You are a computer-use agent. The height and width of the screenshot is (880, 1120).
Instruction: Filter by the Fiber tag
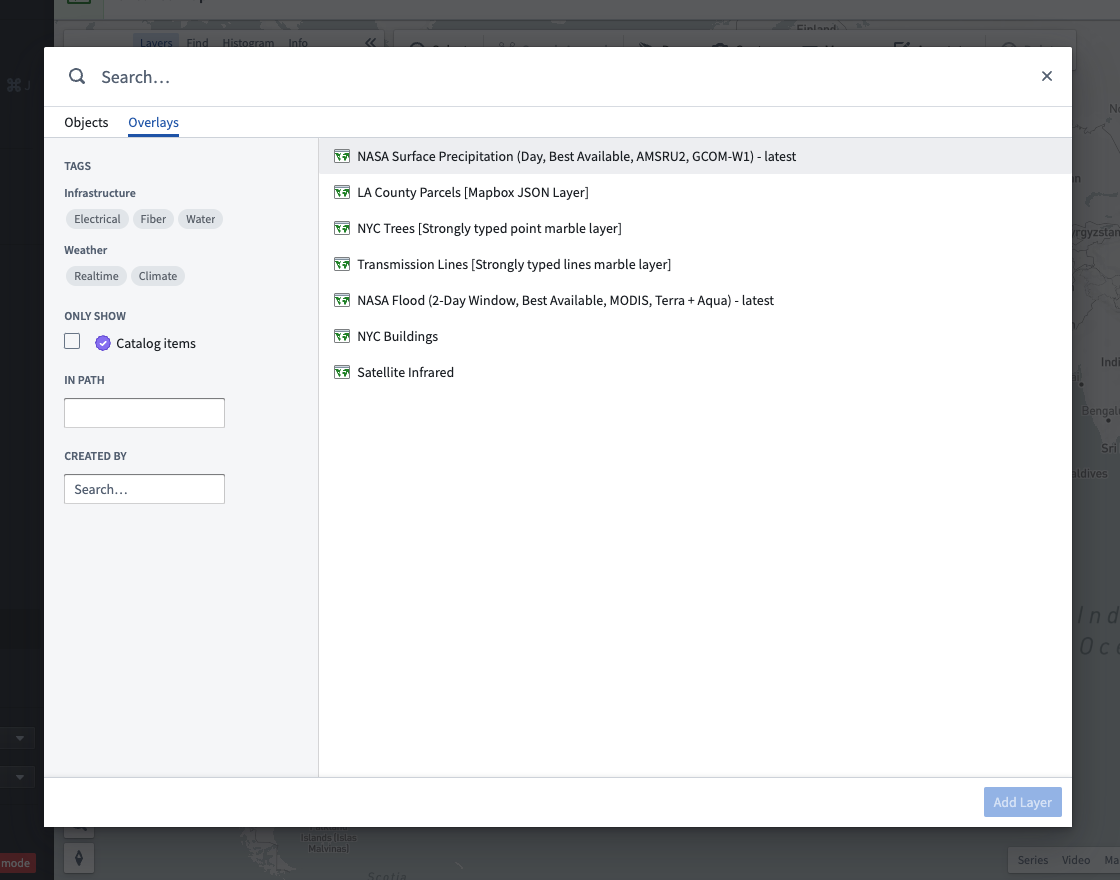point(153,219)
